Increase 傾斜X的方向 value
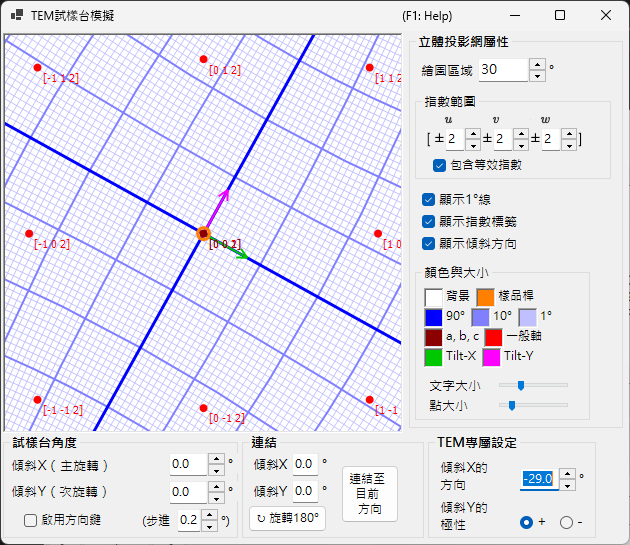The image size is (630, 545). [567, 474]
